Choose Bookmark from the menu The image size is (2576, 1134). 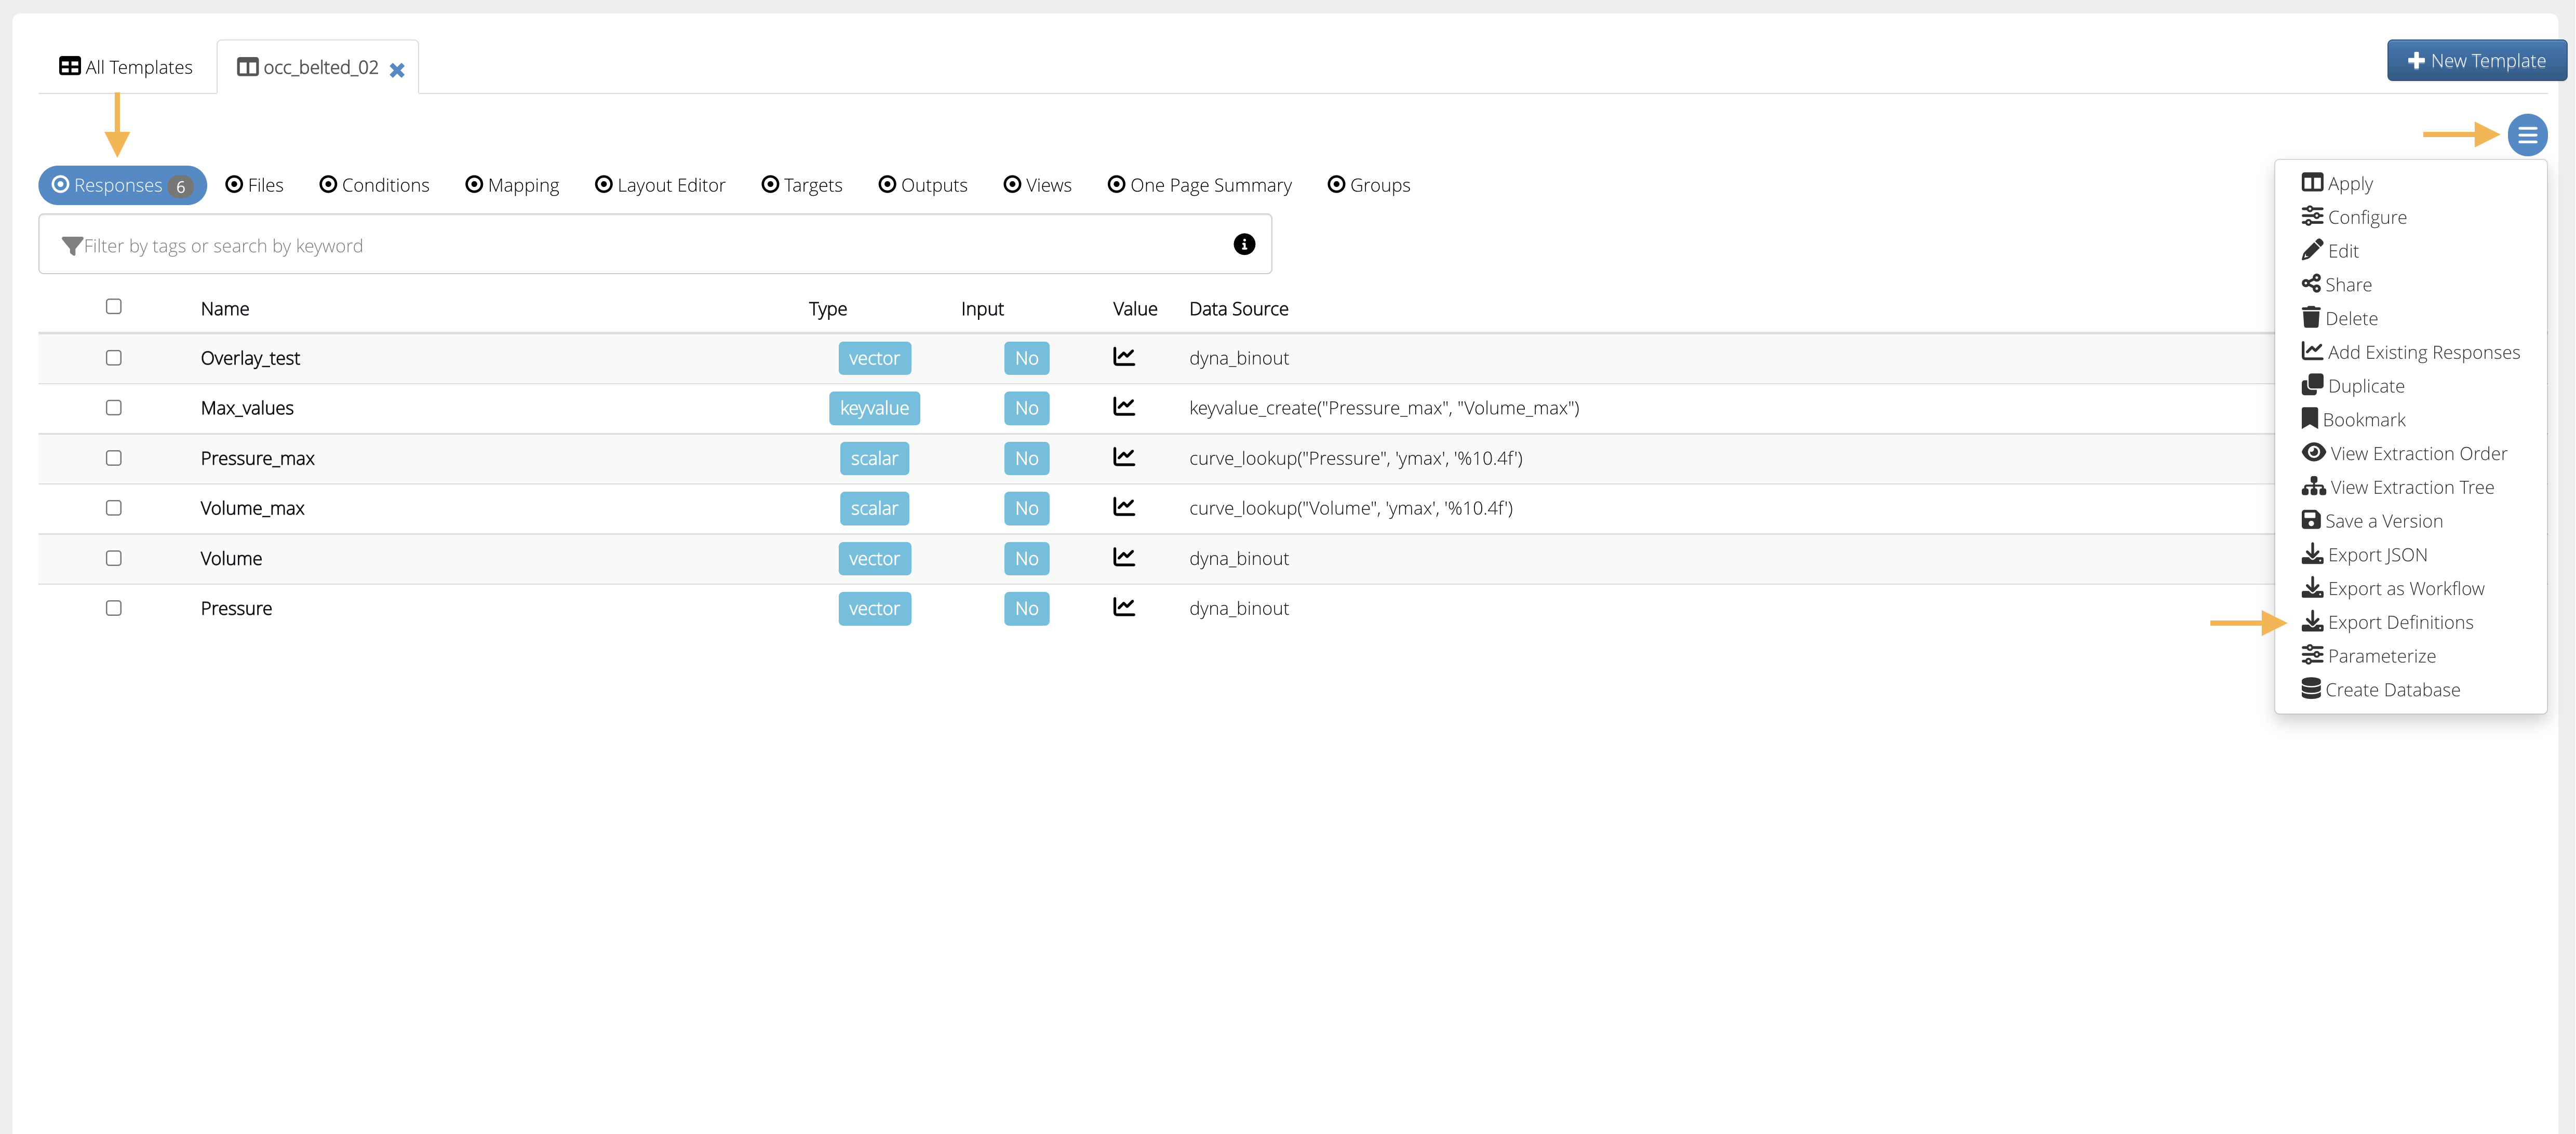click(2354, 420)
